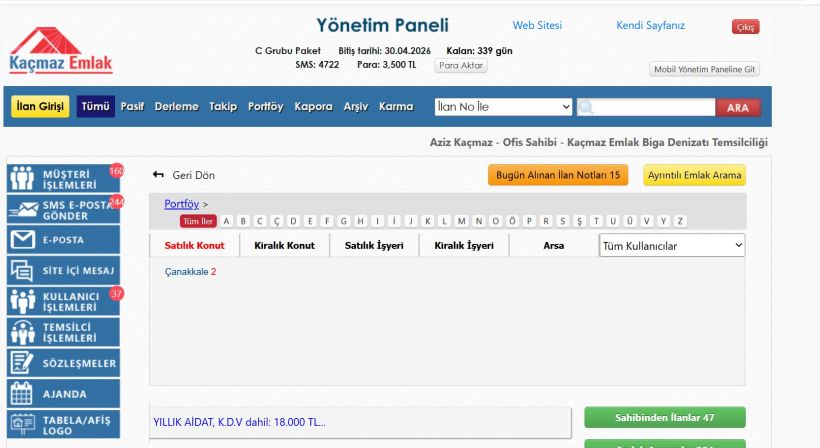The width and height of the screenshot is (820, 448).
Task: Filter by the Tüm İller button
Action: tap(198, 221)
